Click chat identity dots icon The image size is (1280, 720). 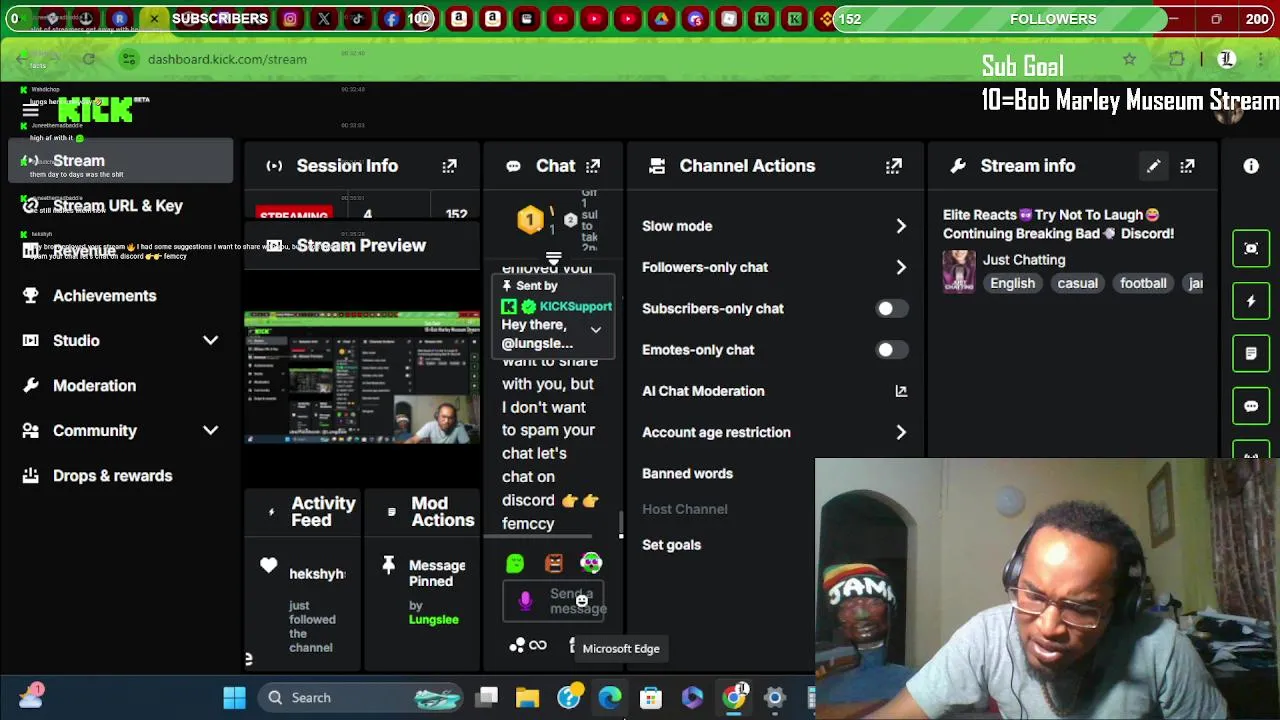coord(517,646)
